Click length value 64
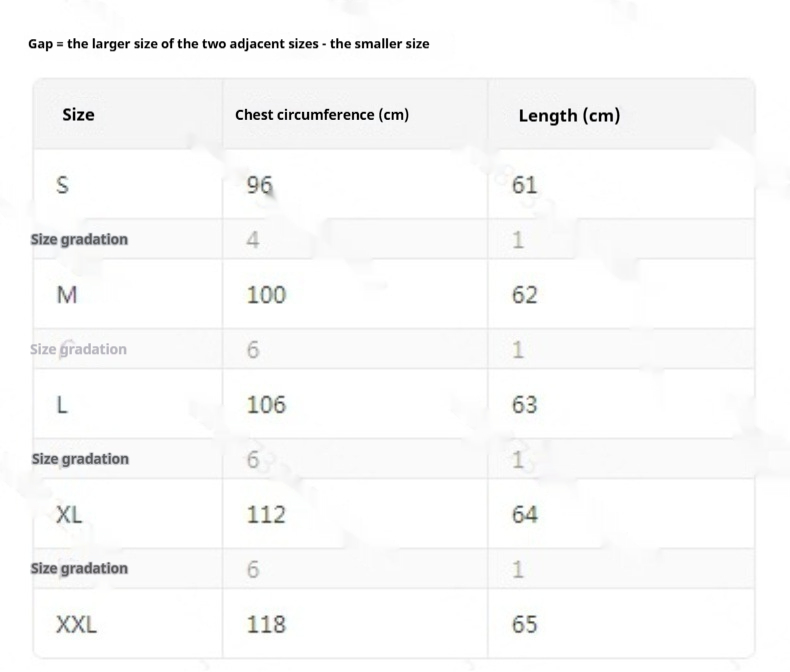The width and height of the screenshot is (790, 672). [x=524, y=515]
